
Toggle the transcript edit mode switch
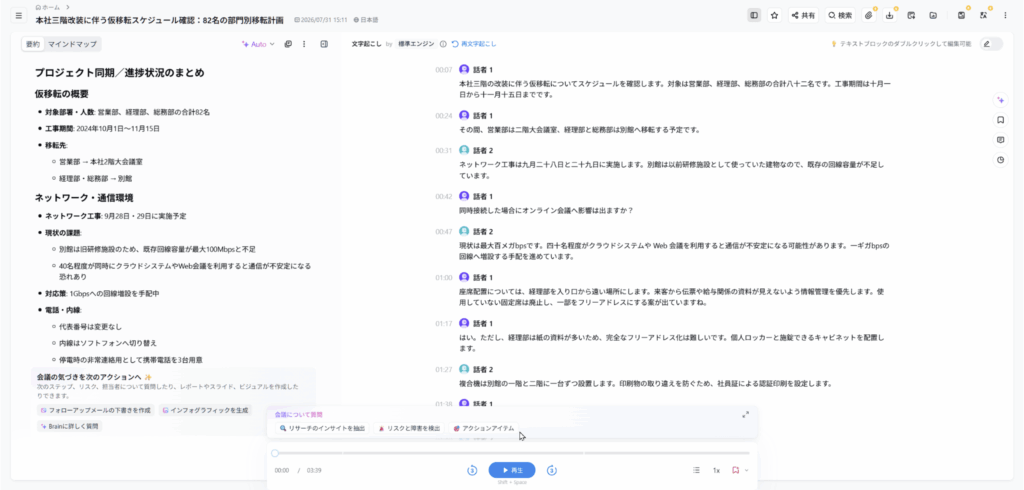click(x=991, y=44)
